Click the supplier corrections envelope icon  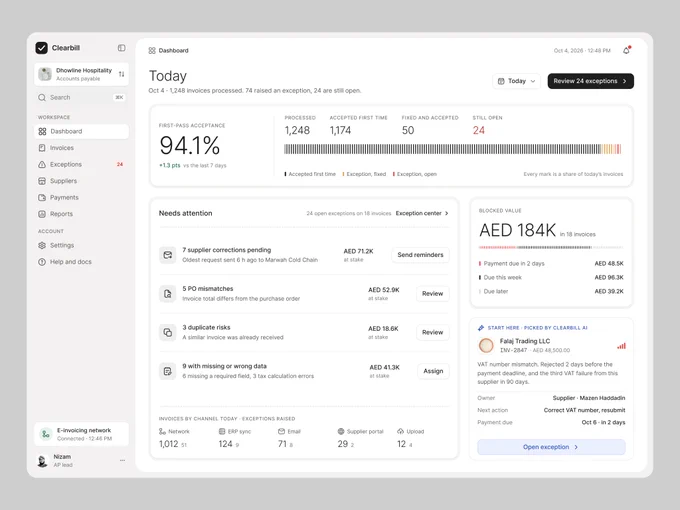(x=167, y=255)
